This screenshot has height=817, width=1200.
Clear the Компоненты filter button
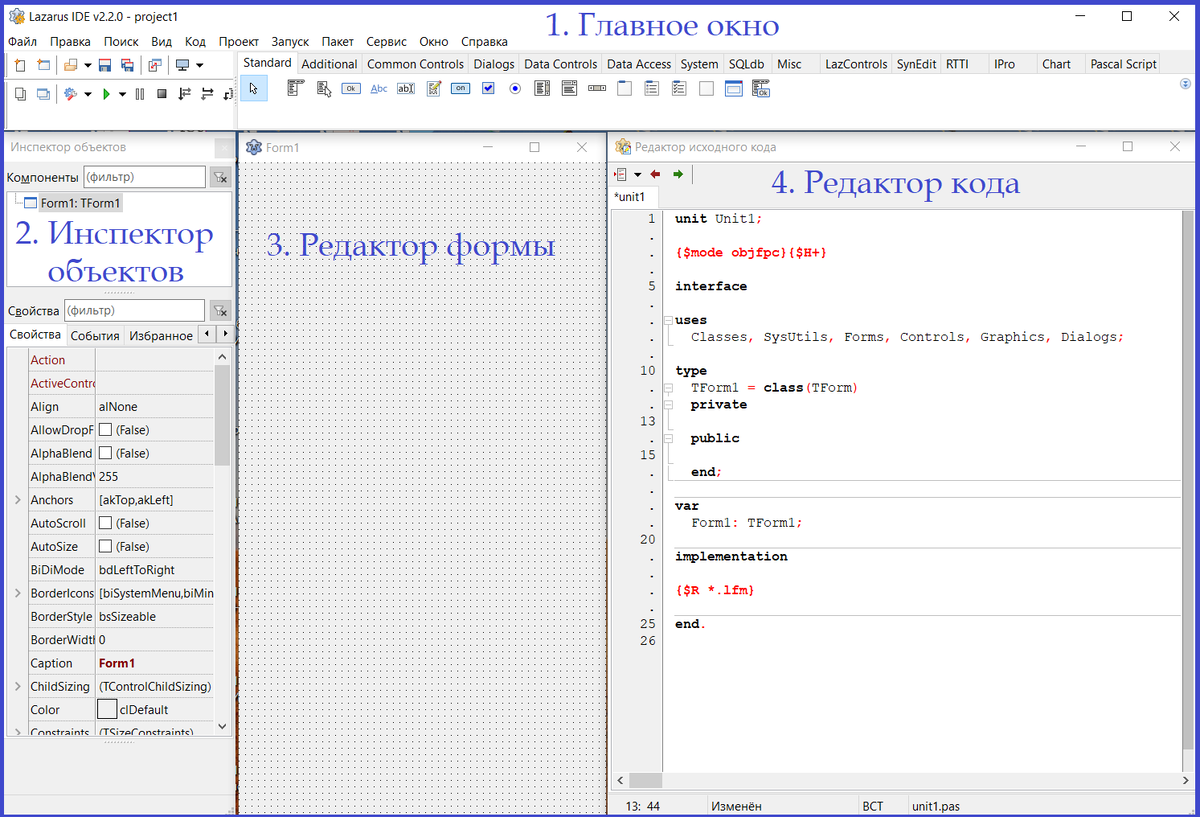point(220,177)
